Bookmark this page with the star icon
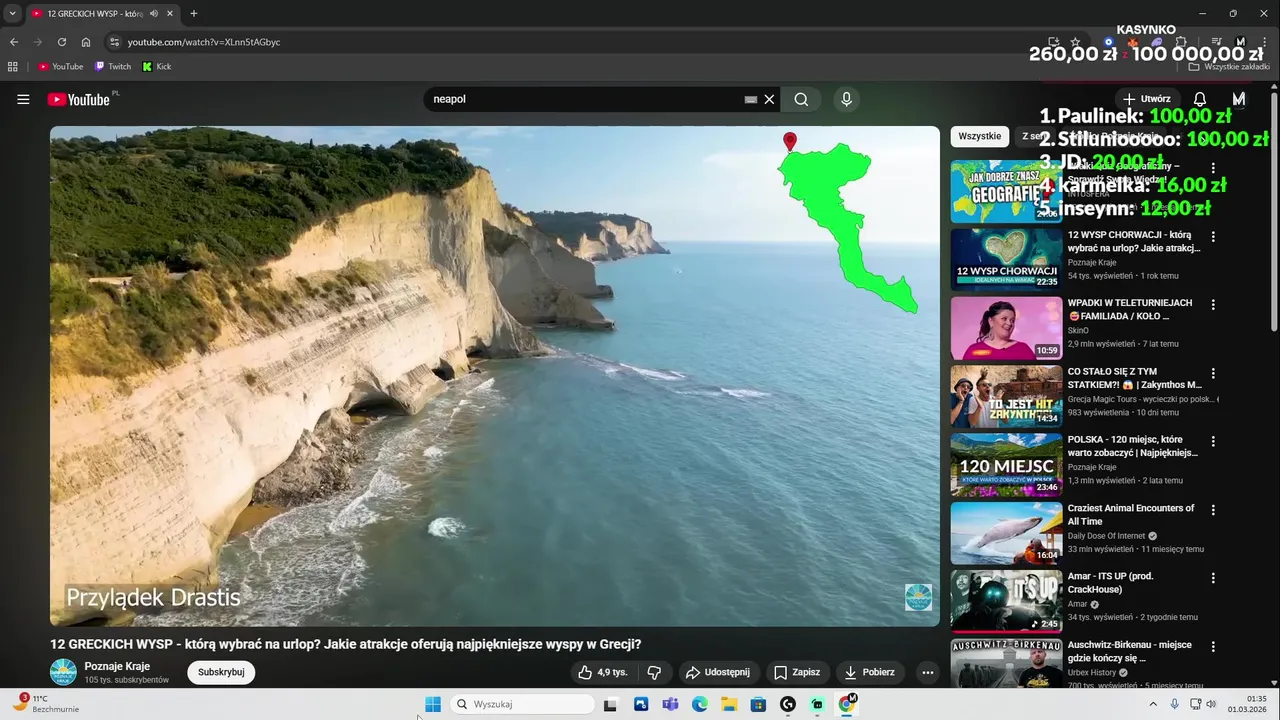The width and height of the screenshot is (1280, 720). tap(1075, 42)
